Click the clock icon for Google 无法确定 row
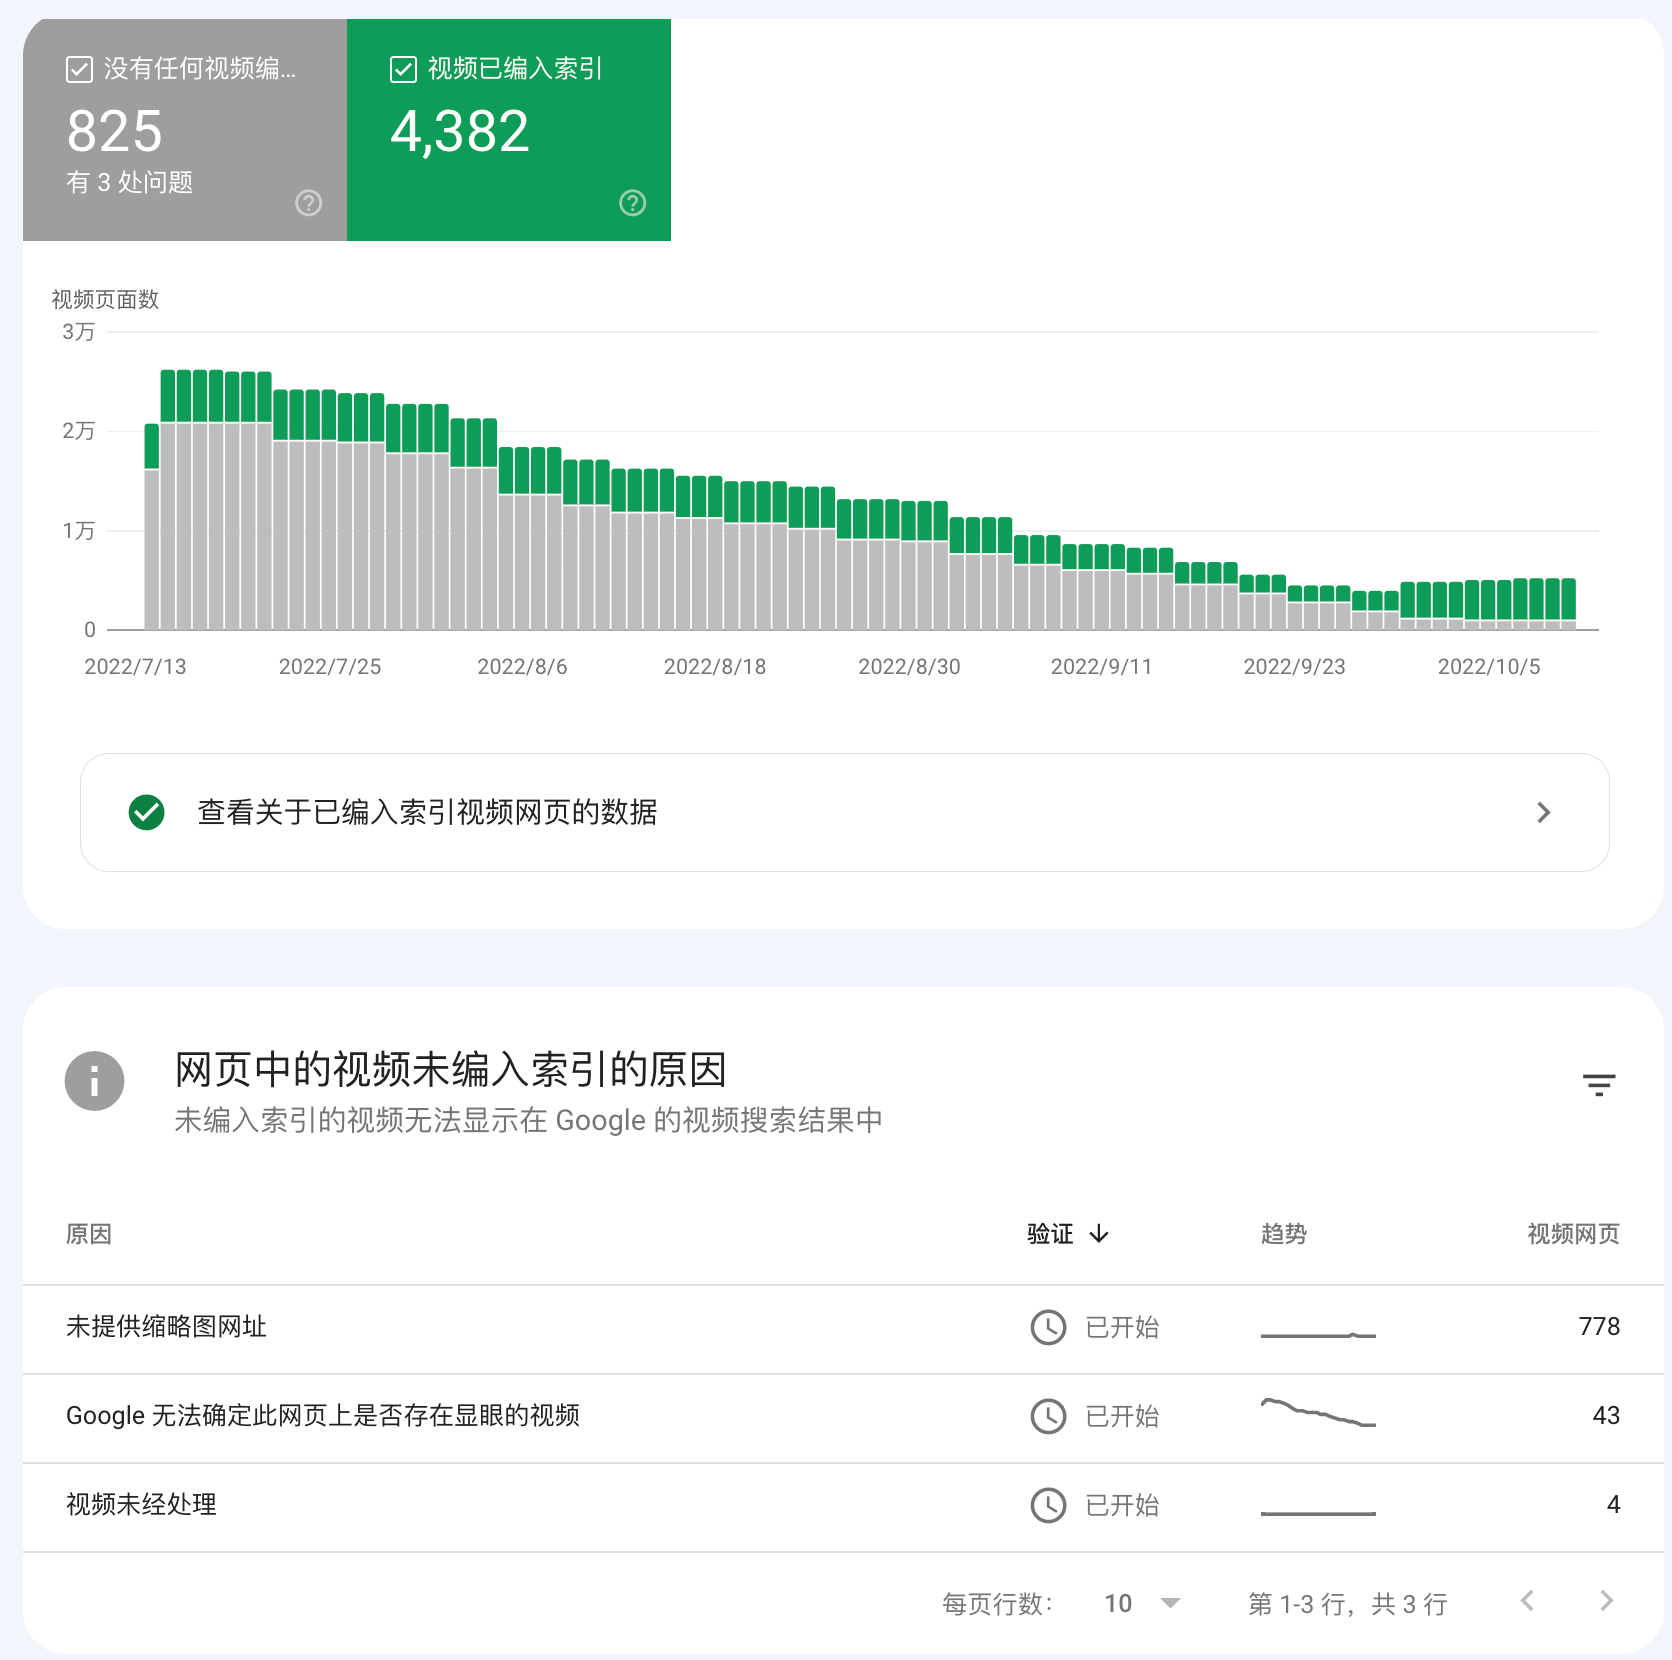This screenshot has height=1660, width=1672. click(1047, 1416)
